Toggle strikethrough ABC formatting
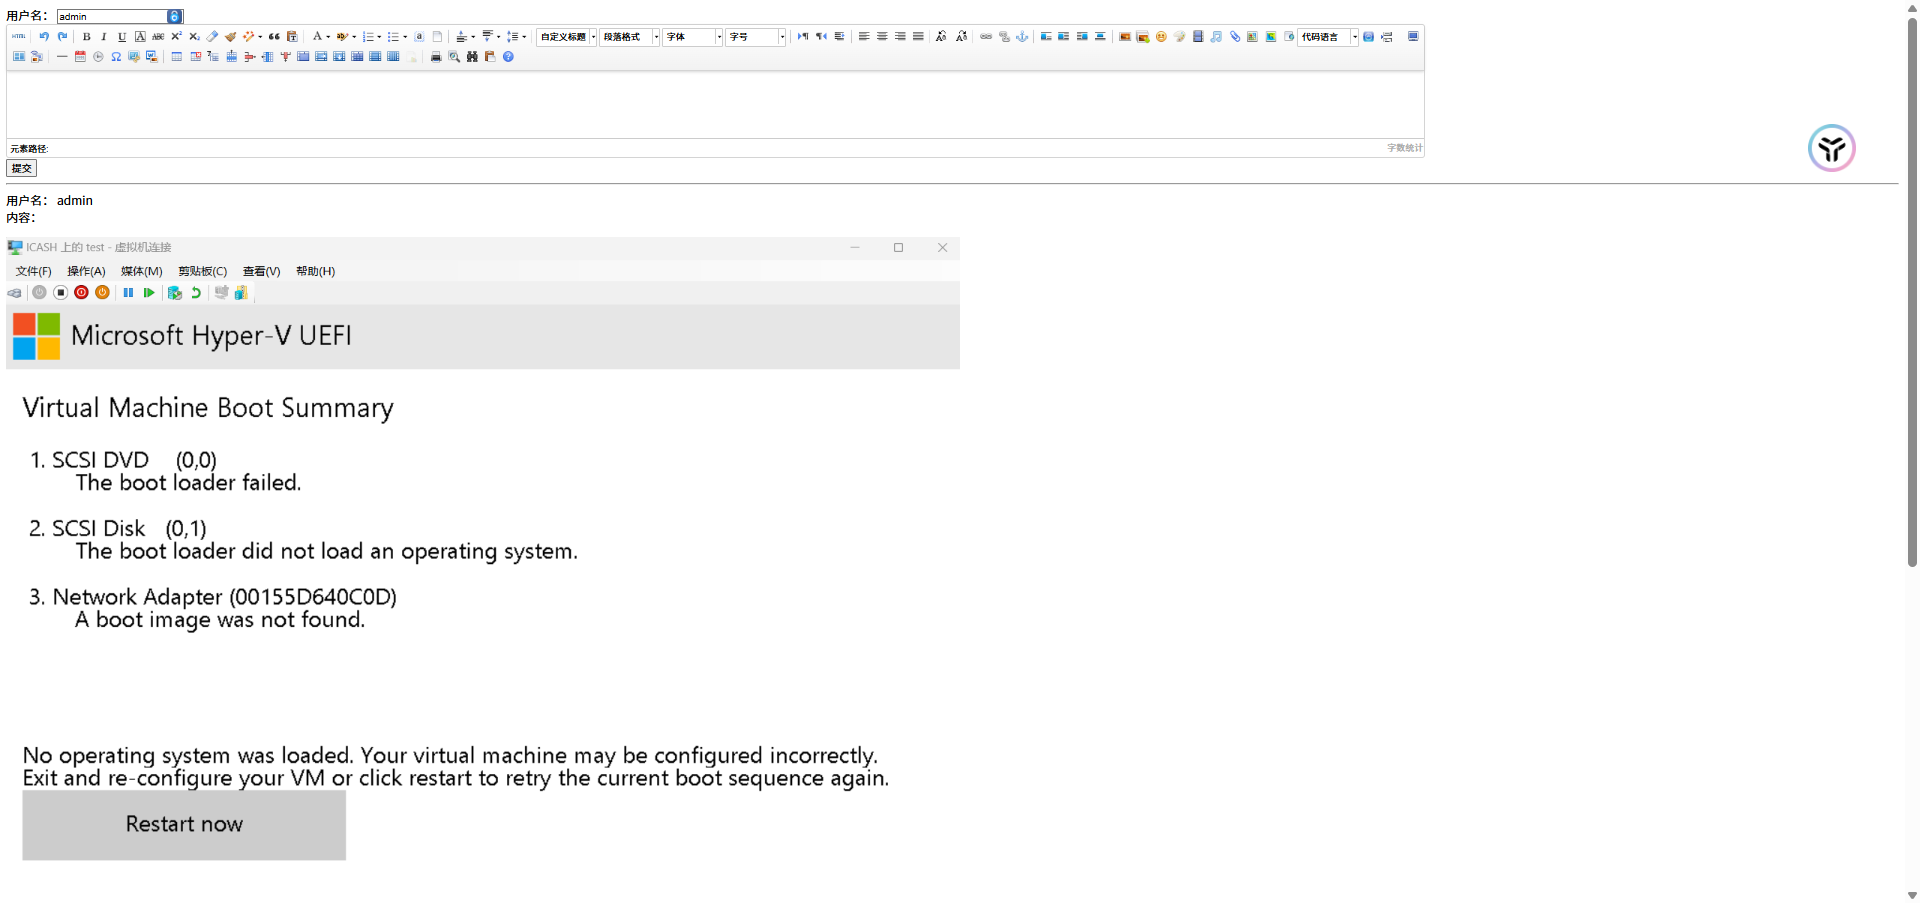The height and width of the screenshot is (903, 1920). click(158, 36)
